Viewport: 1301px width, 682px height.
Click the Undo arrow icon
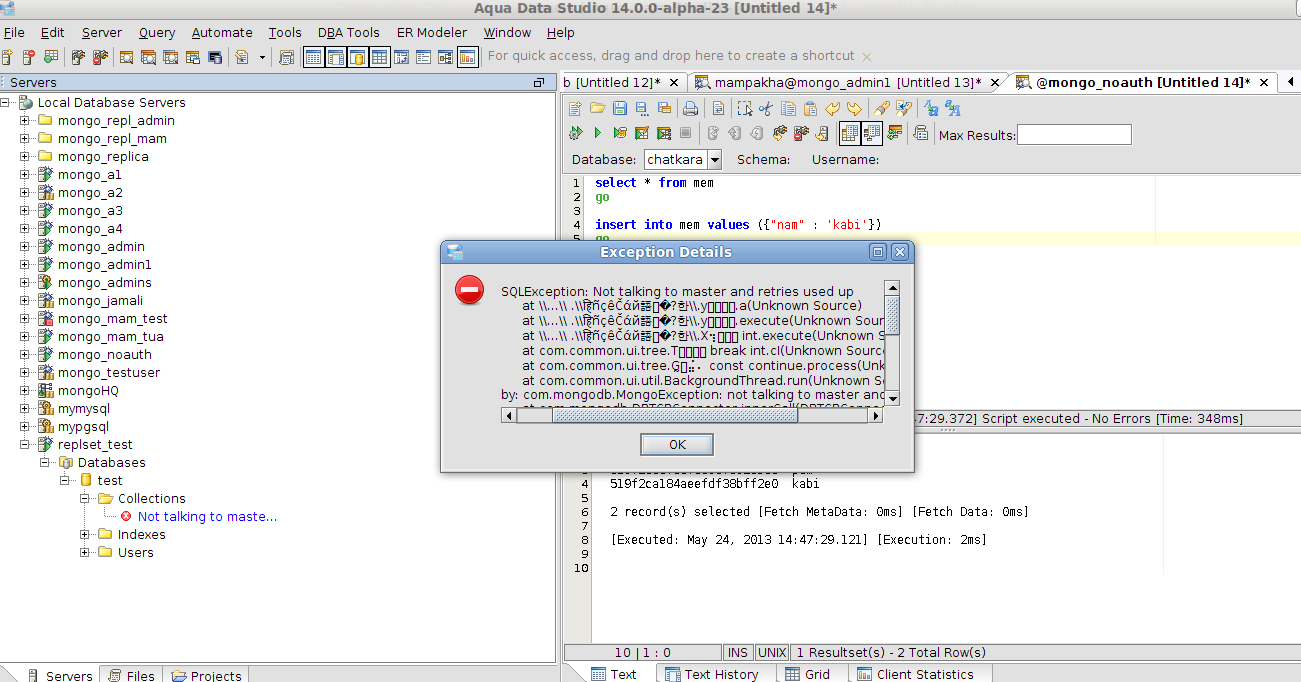point(832,108)
